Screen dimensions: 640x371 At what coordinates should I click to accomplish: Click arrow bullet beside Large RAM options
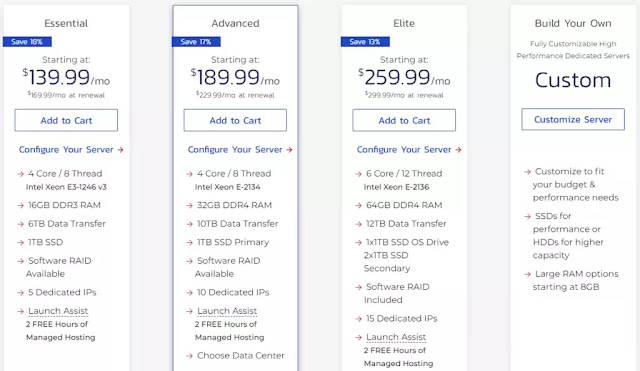527,274
